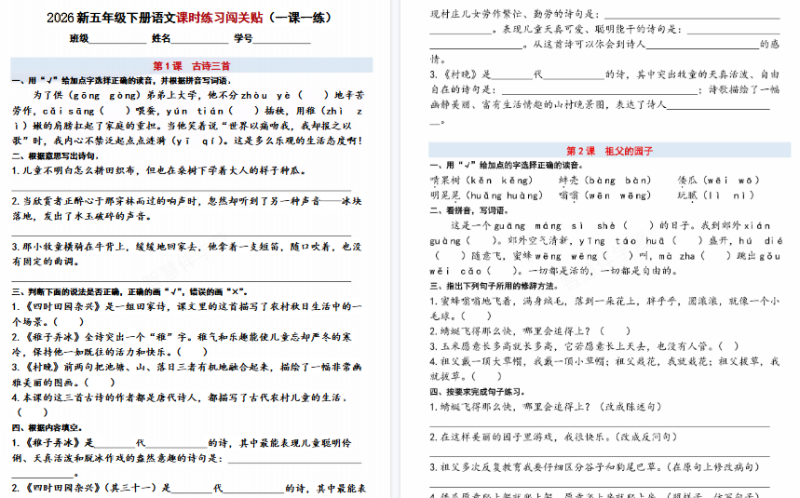
Task: Click the sentence starting 3.那小牧童横躺在牛背上
Action: pos(187,254)
